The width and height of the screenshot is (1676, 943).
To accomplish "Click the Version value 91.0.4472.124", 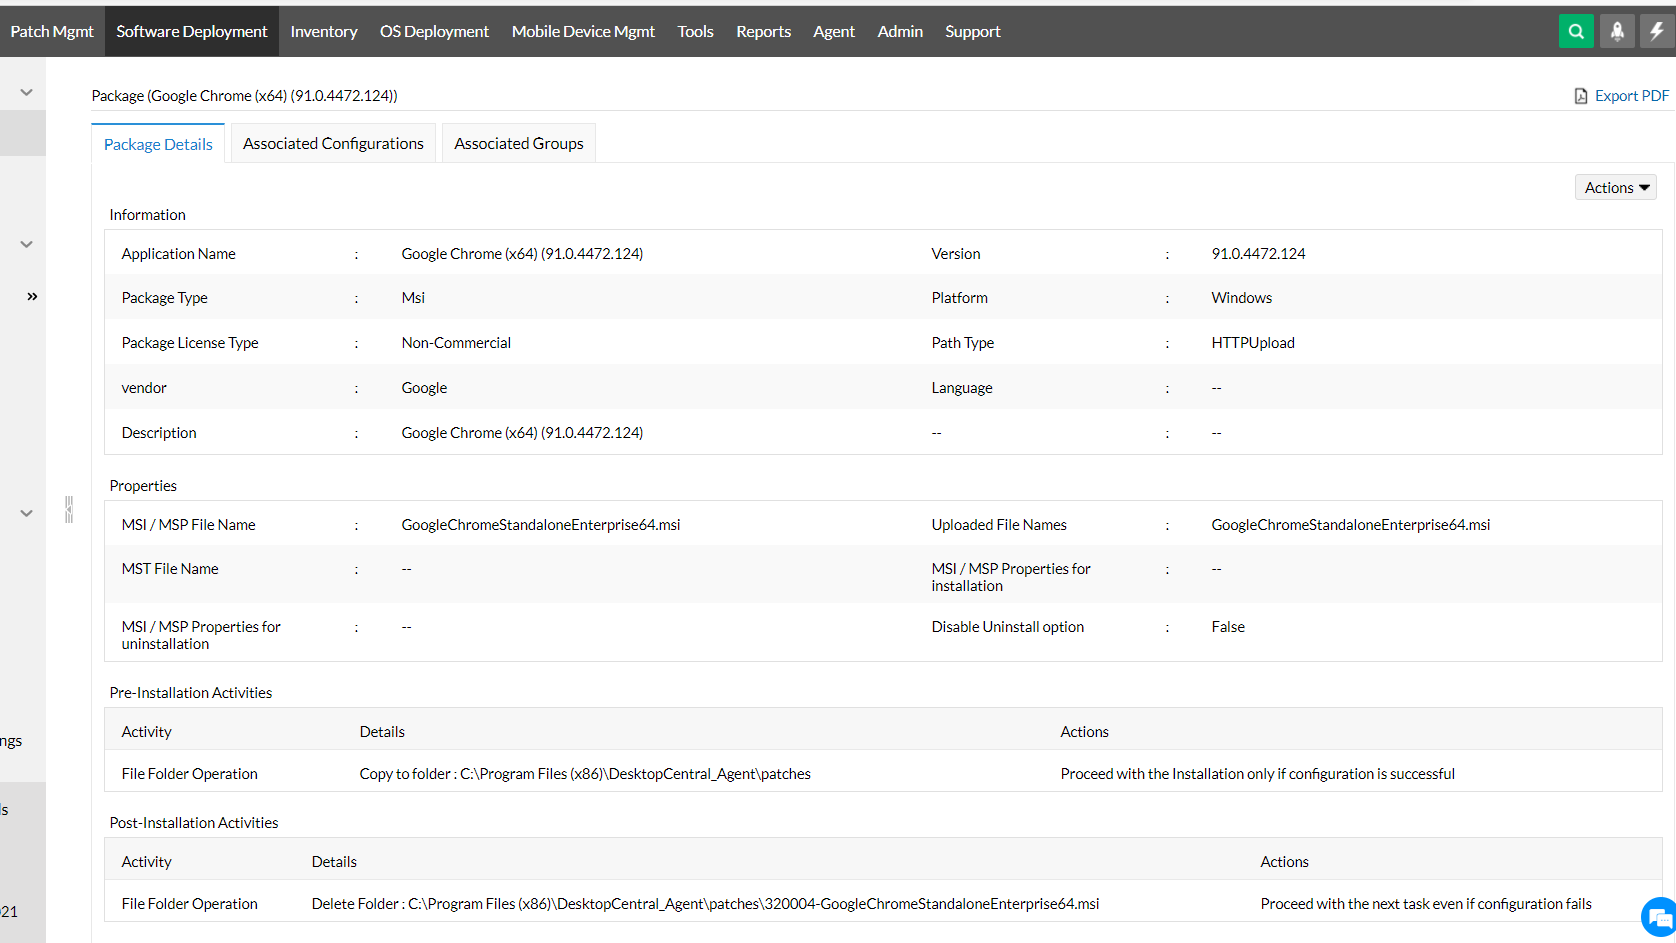I will coord(1258,254).
